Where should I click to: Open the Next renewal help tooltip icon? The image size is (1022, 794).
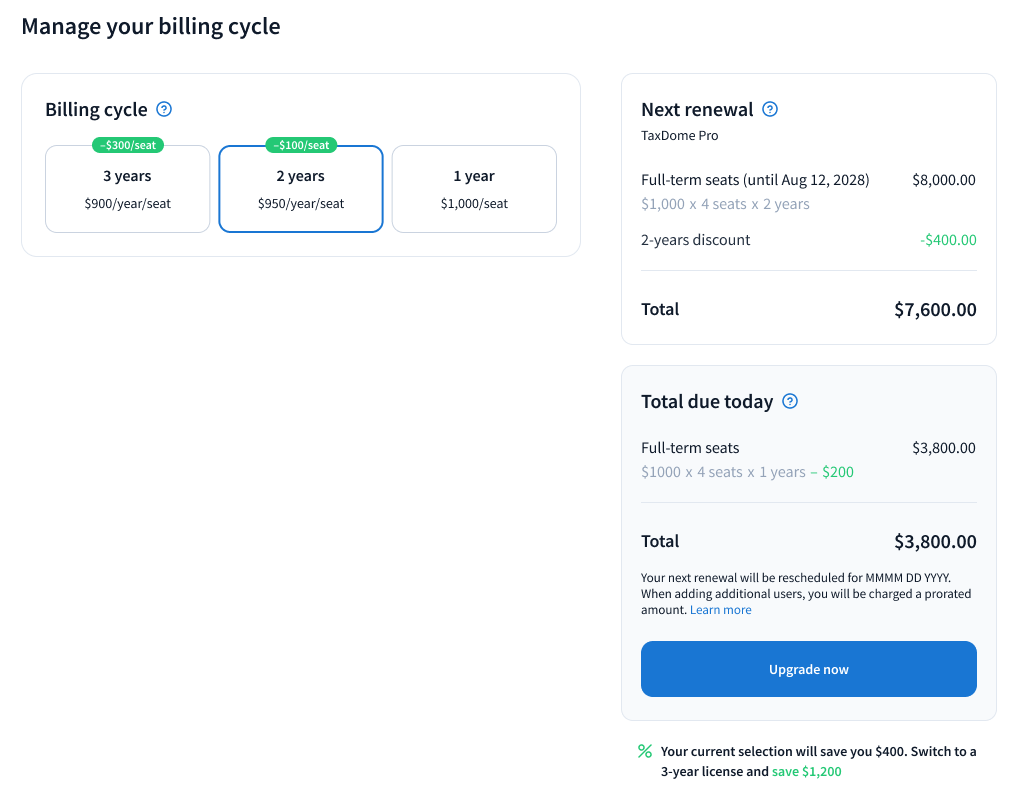[x=770, y=110]
